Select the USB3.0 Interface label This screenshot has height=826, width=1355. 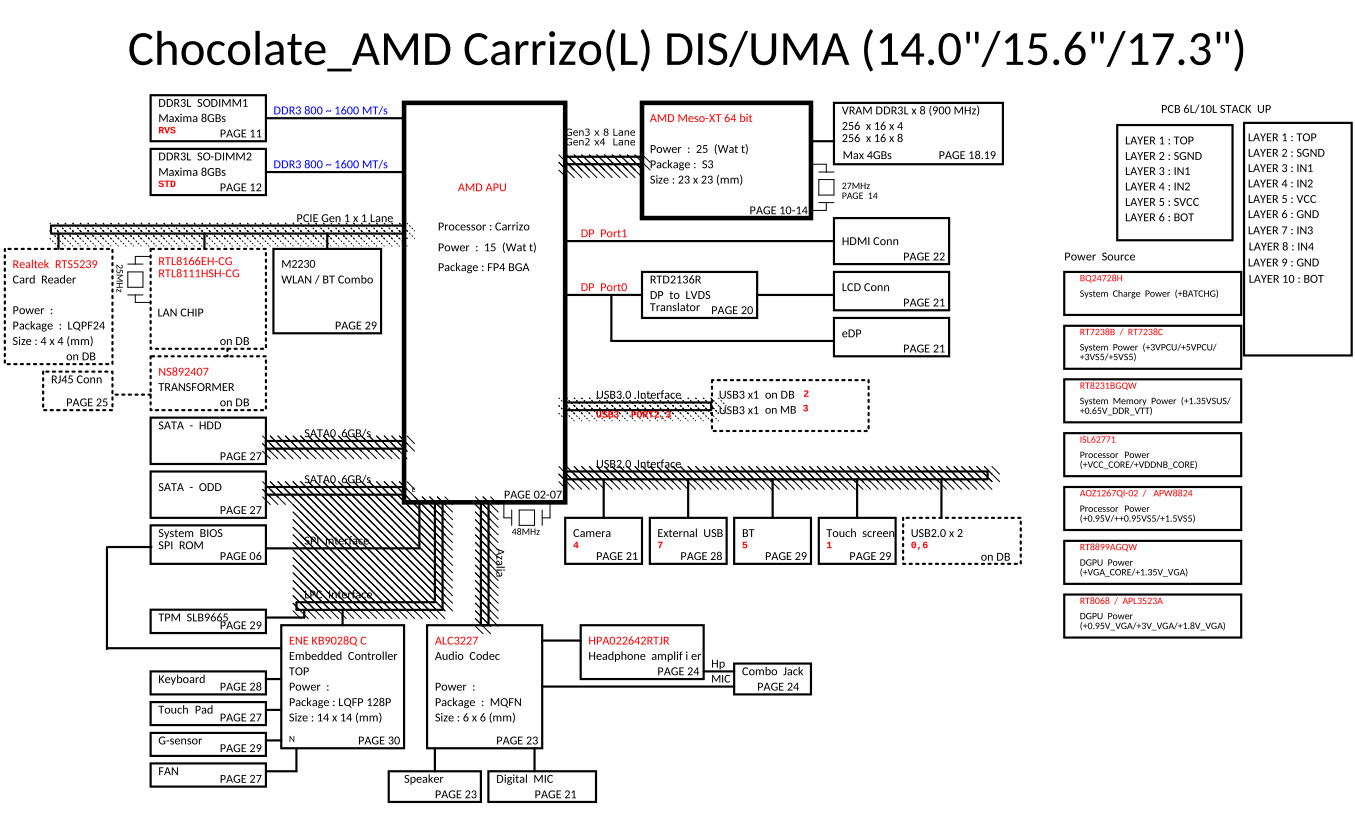(638, 395)
